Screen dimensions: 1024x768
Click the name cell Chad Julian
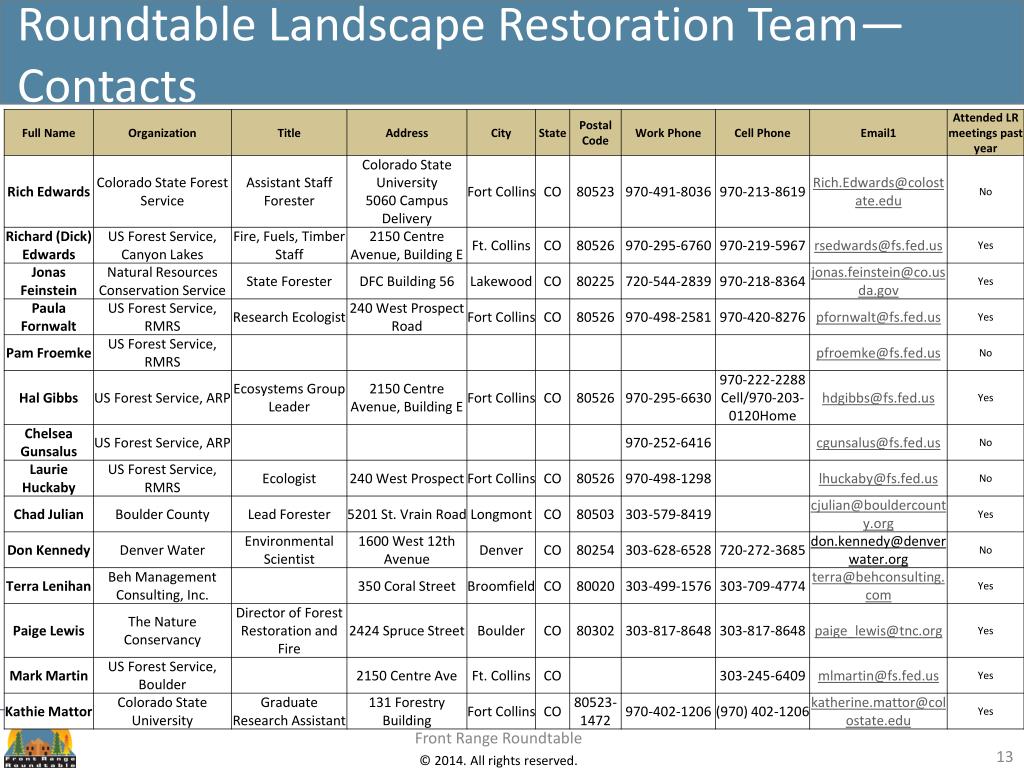[x=48, y=514]
